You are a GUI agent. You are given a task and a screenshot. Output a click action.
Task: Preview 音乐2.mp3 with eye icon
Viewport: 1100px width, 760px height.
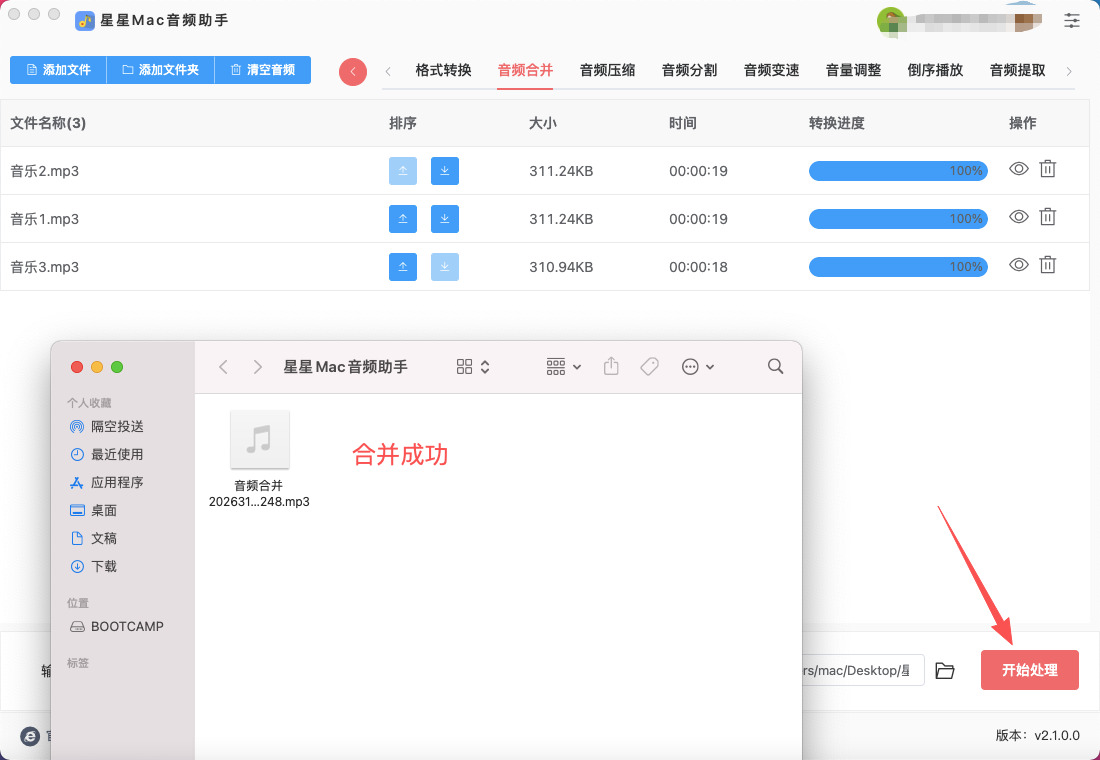click(x=1018, y=169)
